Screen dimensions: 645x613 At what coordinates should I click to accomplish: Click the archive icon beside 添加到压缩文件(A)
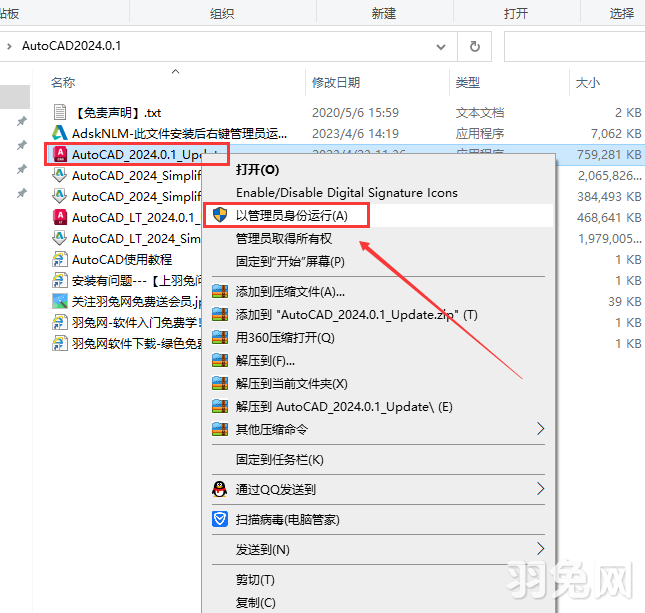coord(220,292)
